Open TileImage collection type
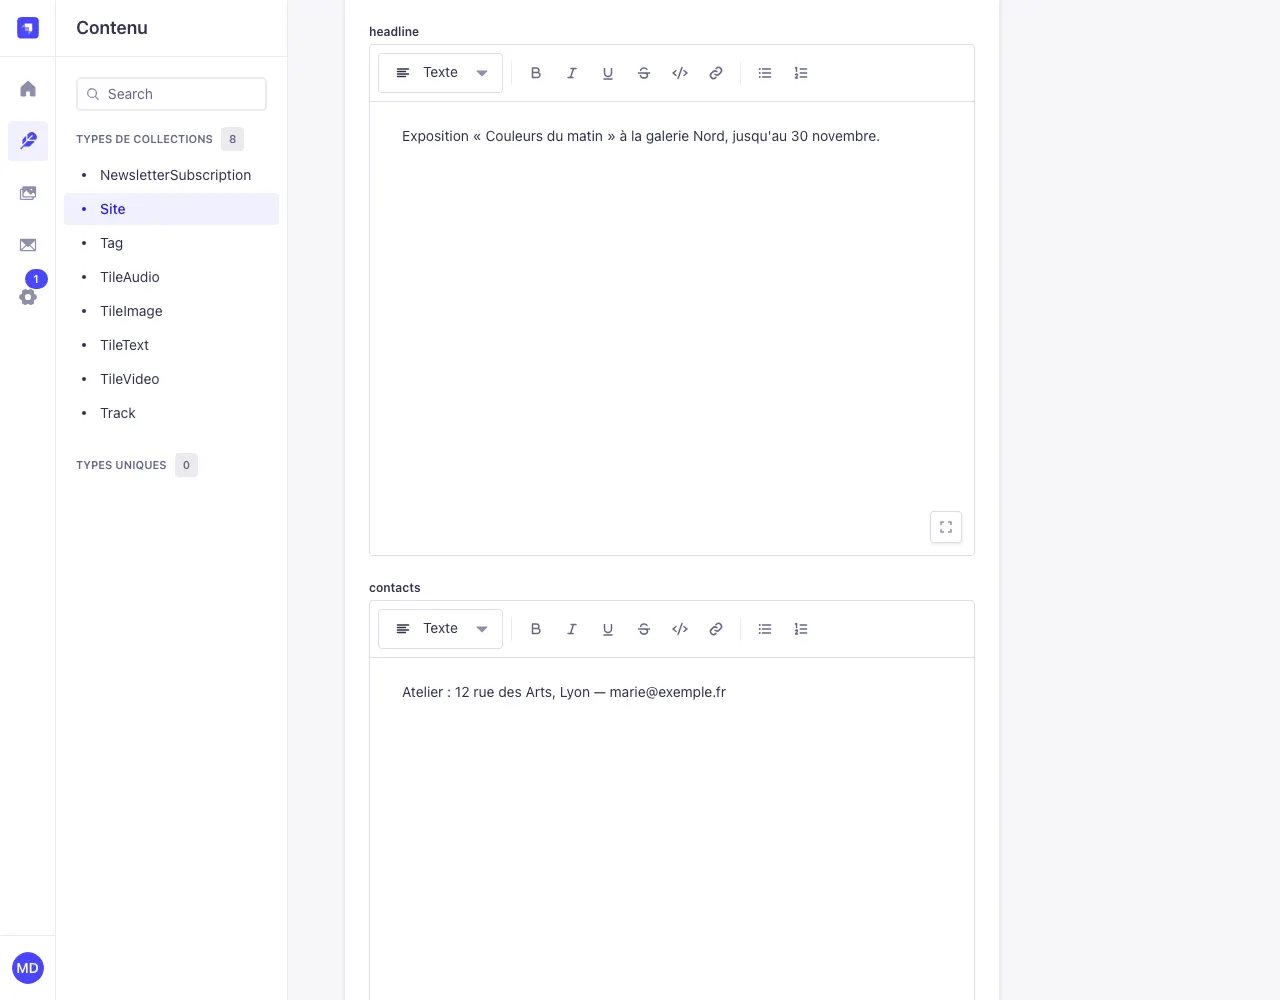The width and height of the screenshot is (1280, 1000). 171,311
